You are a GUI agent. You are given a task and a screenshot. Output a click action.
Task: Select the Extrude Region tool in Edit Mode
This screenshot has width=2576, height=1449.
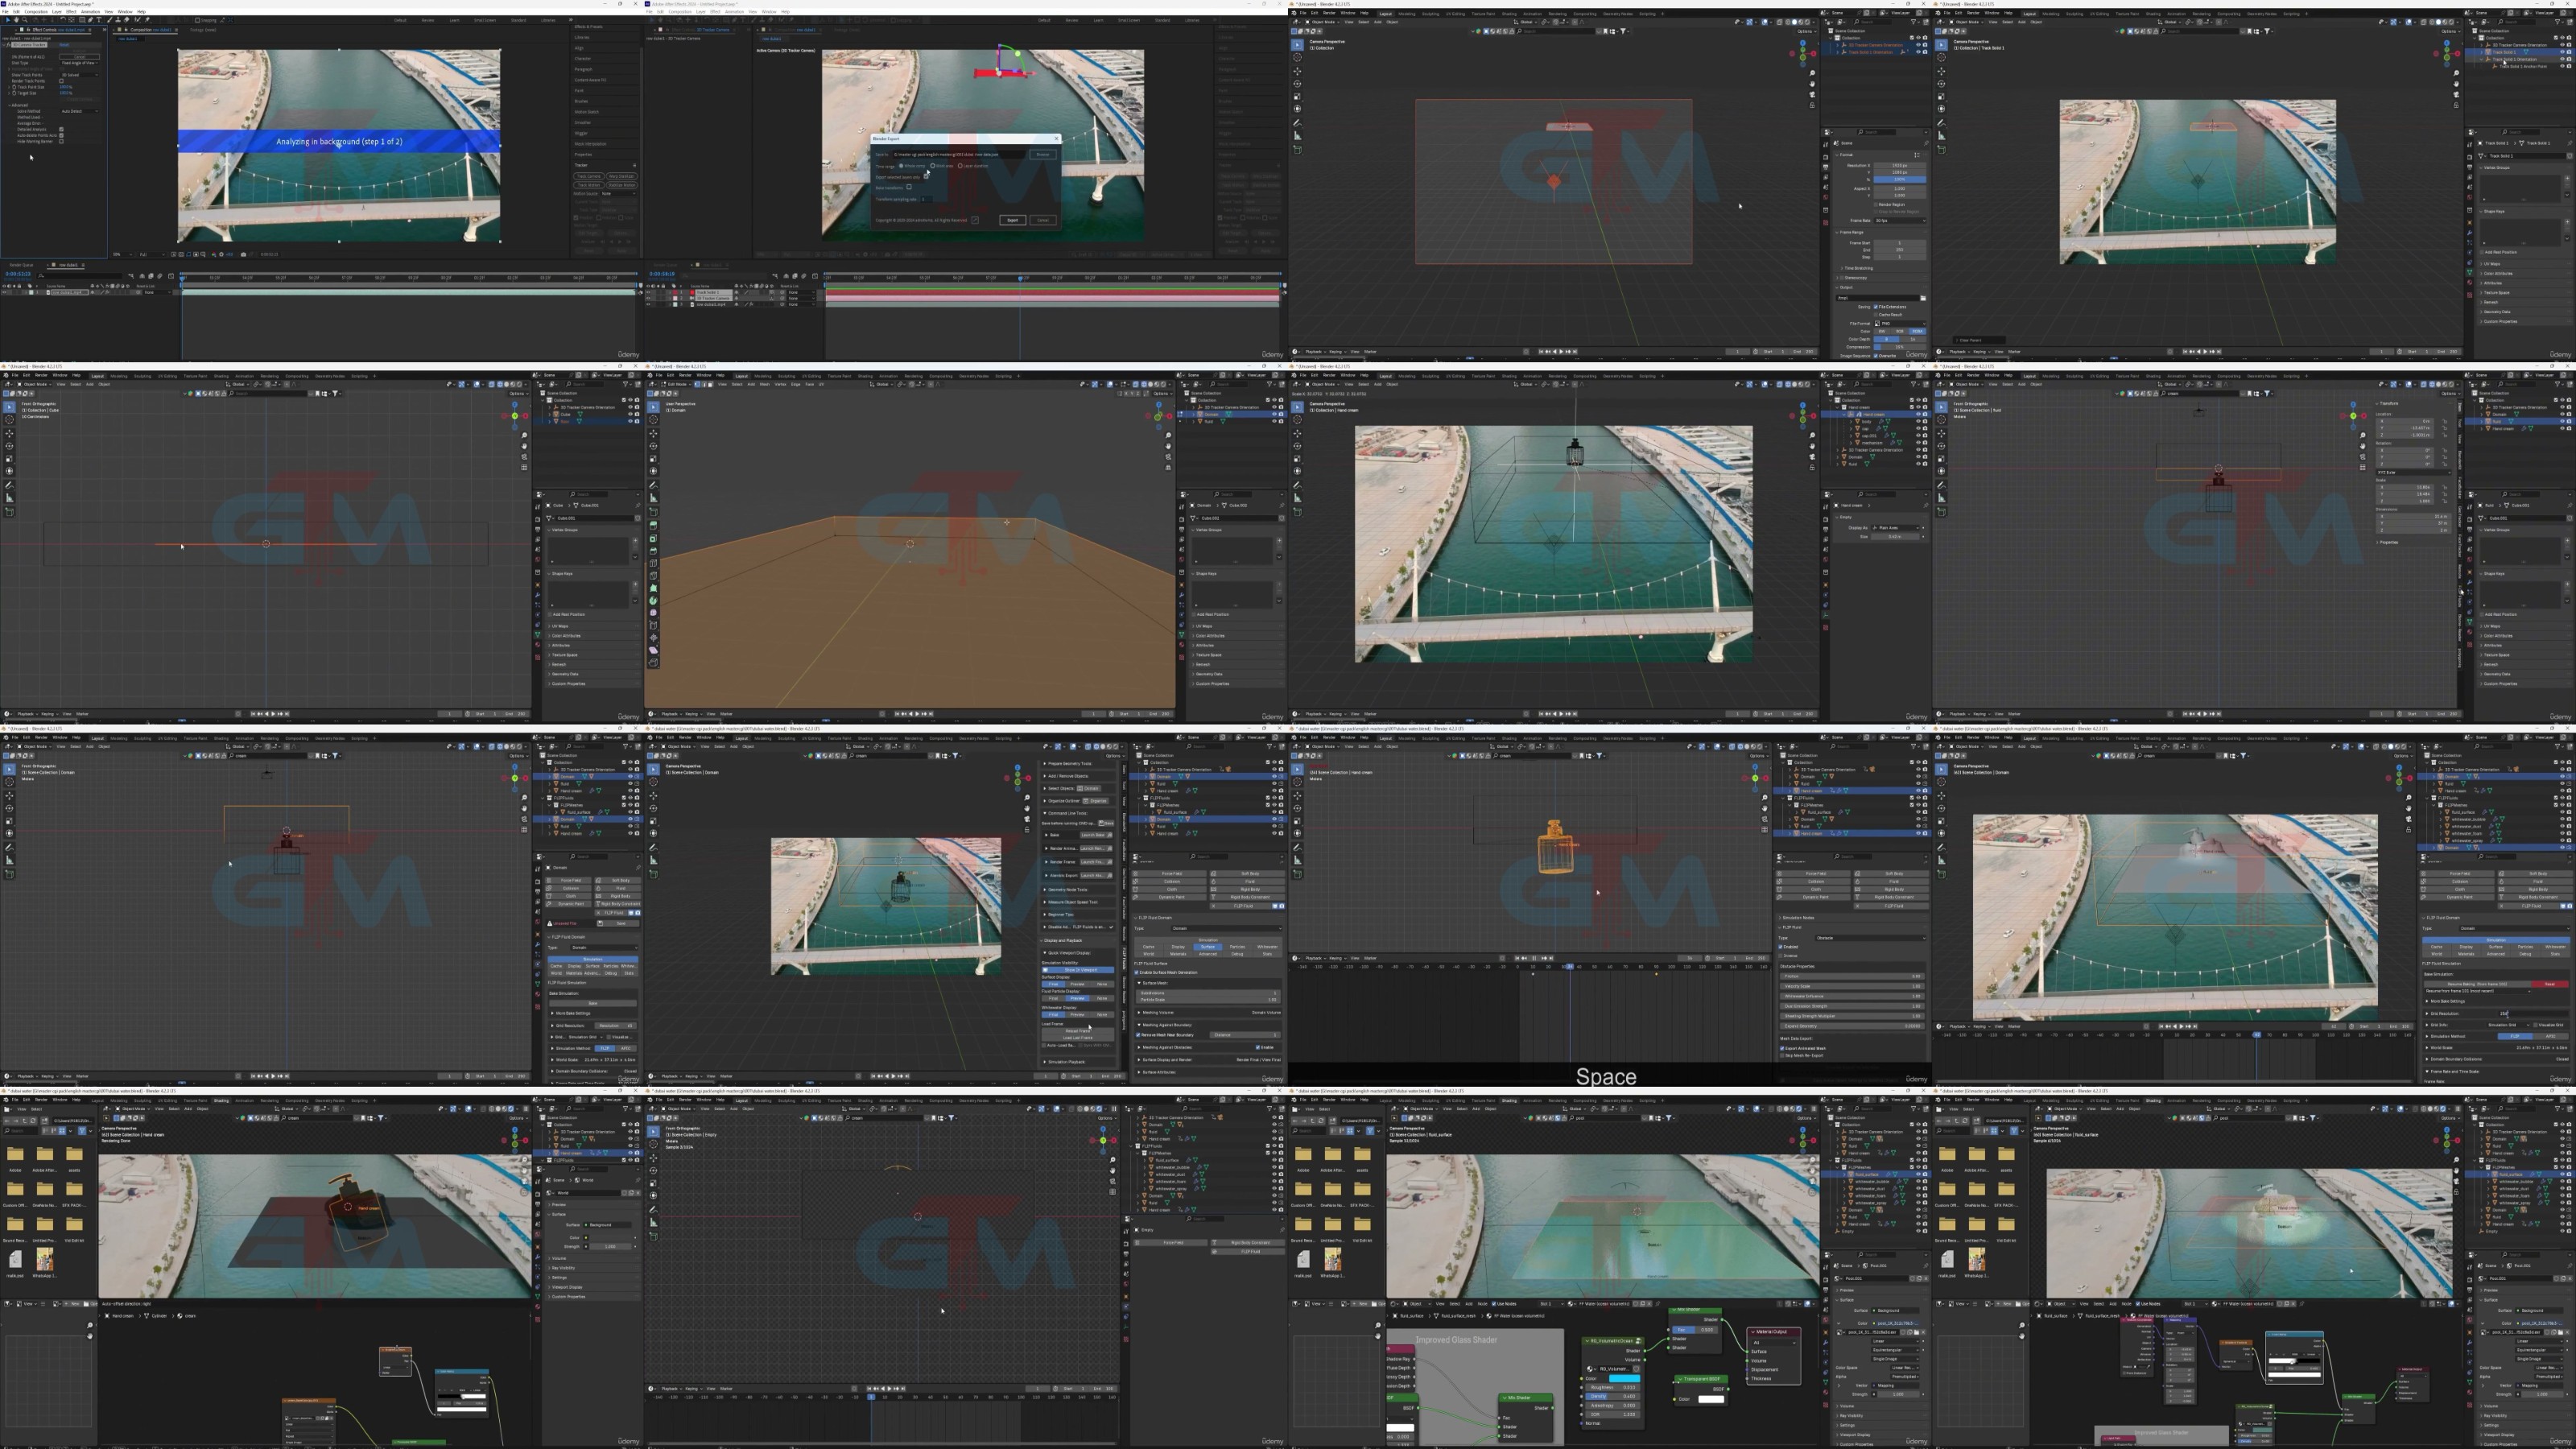click(654, 526)
